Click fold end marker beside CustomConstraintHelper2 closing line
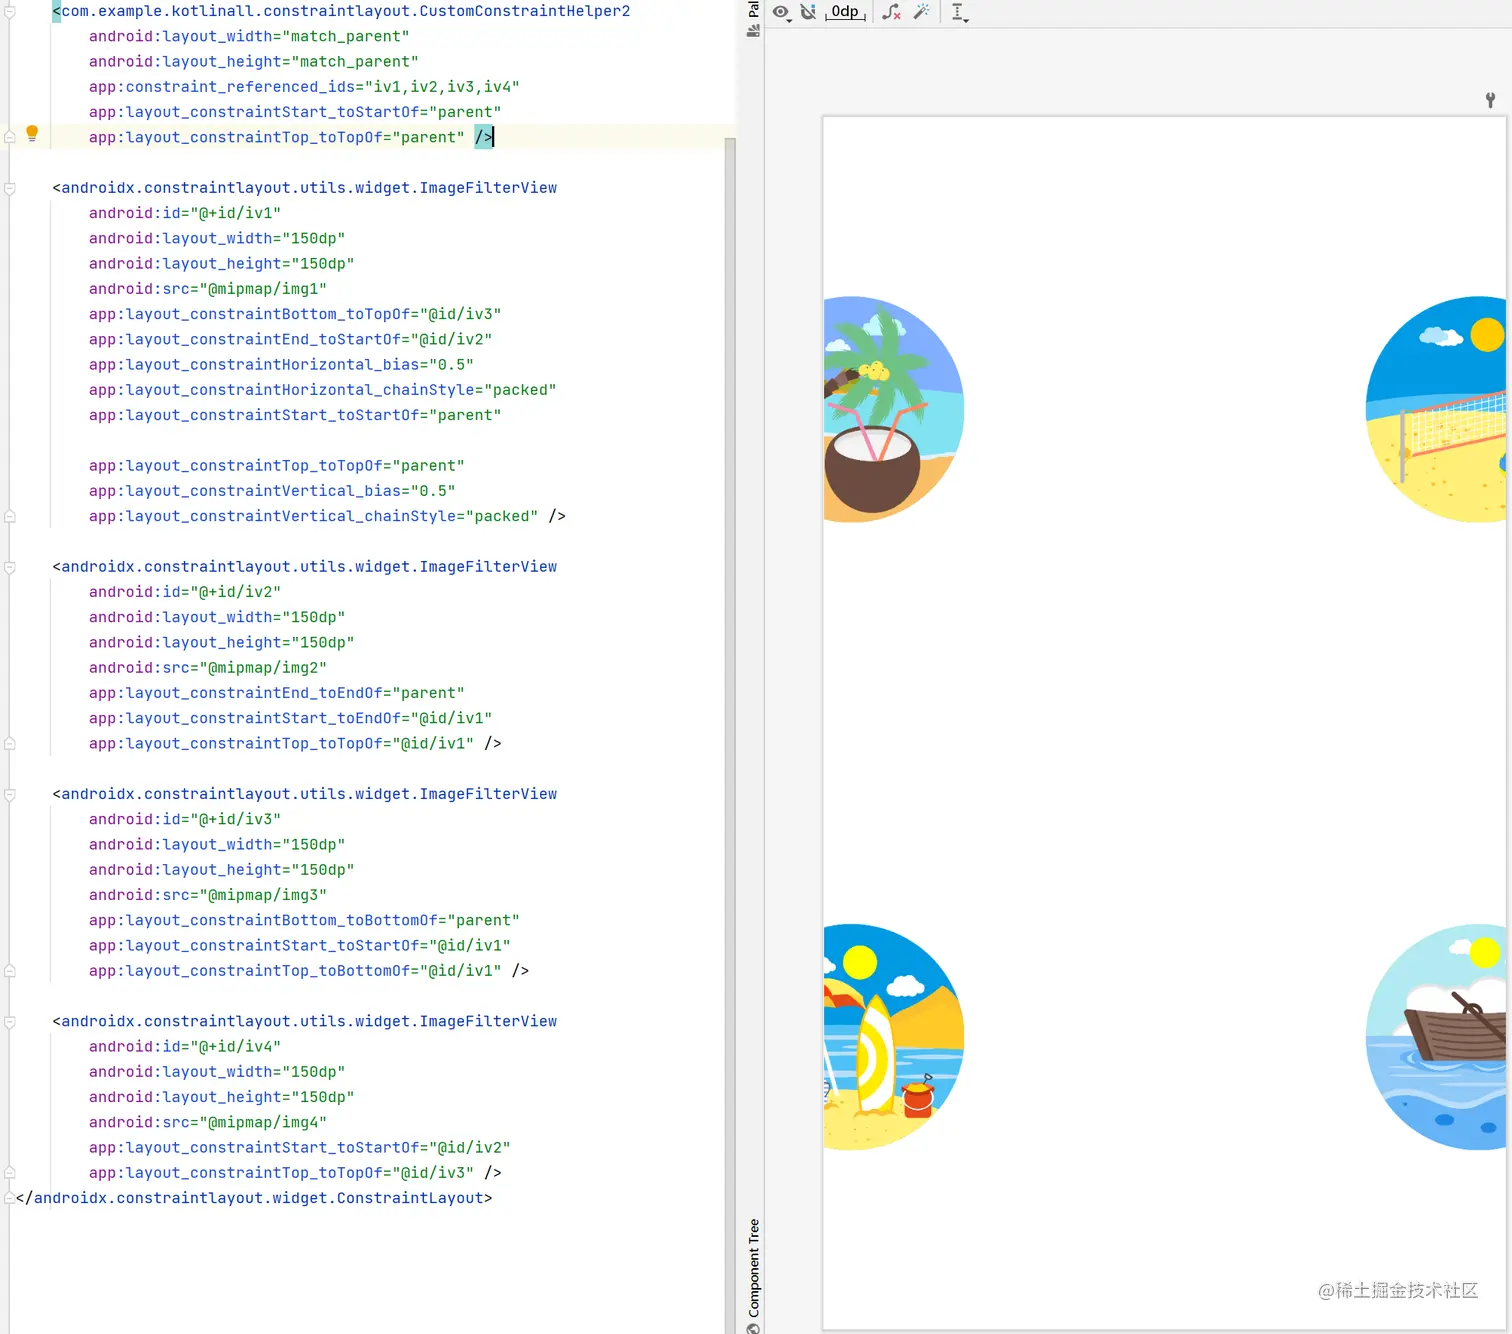This screenshot has width=1512, height=1334. tap(10, 137)
